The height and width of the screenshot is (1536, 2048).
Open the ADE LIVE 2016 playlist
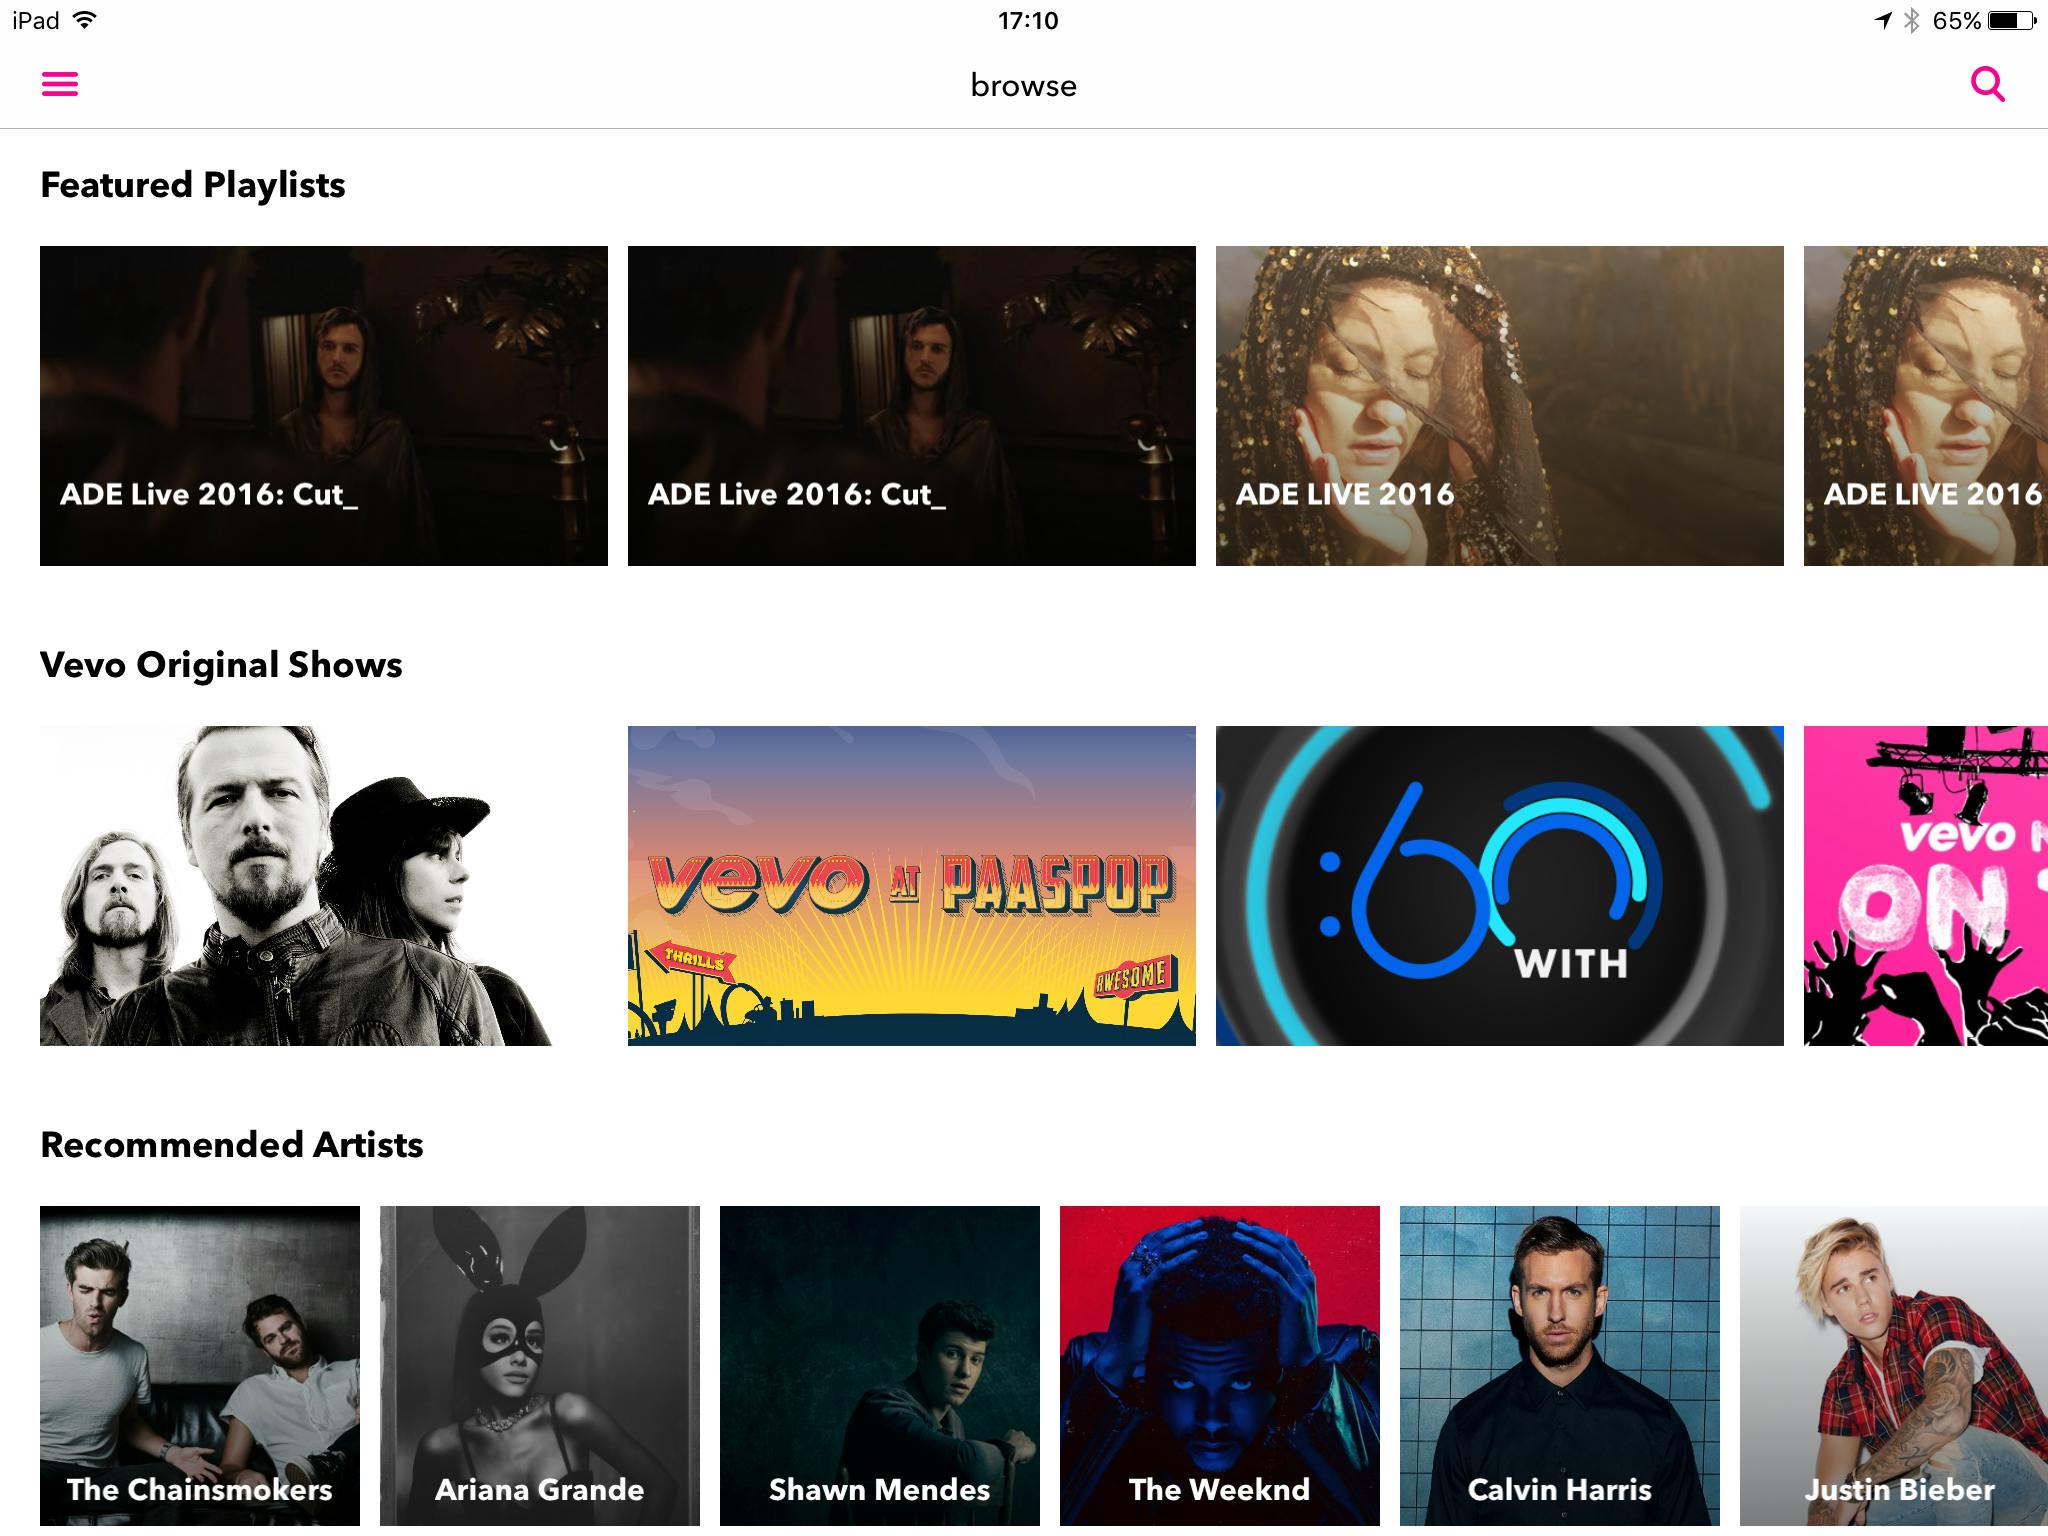(1499, 405)
